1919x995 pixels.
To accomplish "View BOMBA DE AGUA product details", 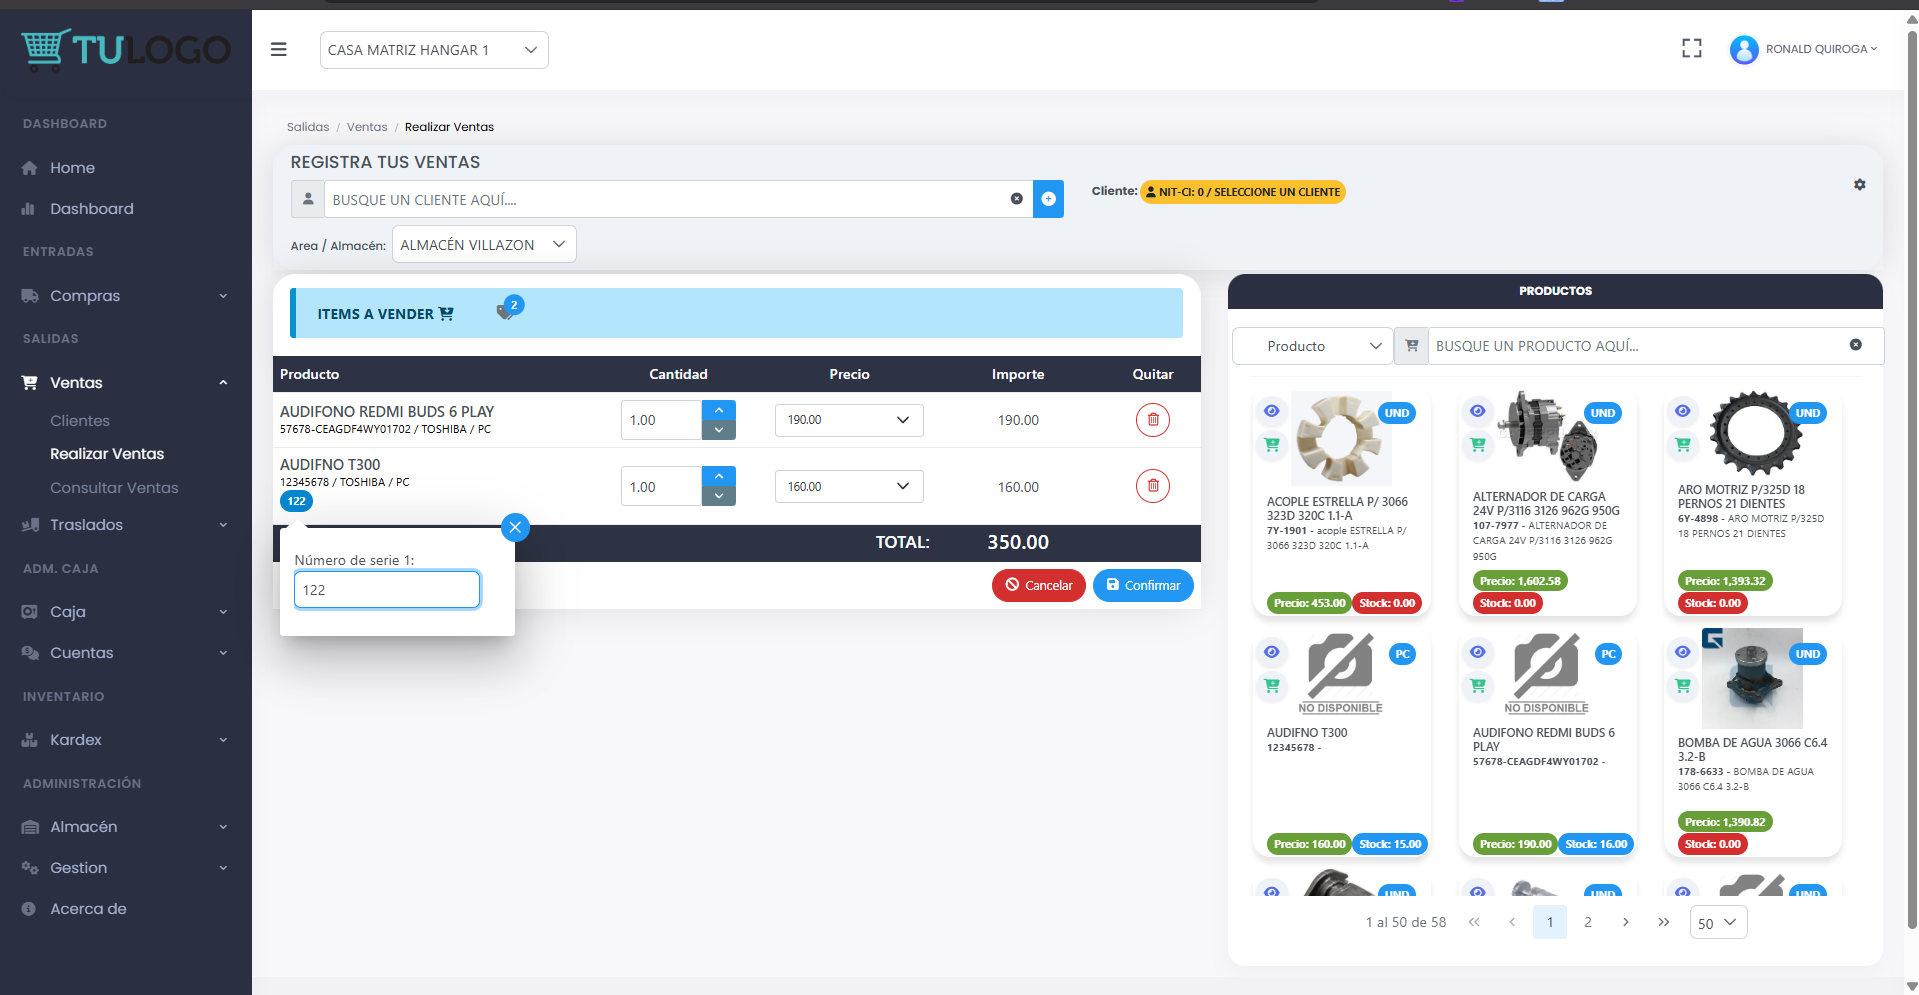I will tap(1682, 652).
